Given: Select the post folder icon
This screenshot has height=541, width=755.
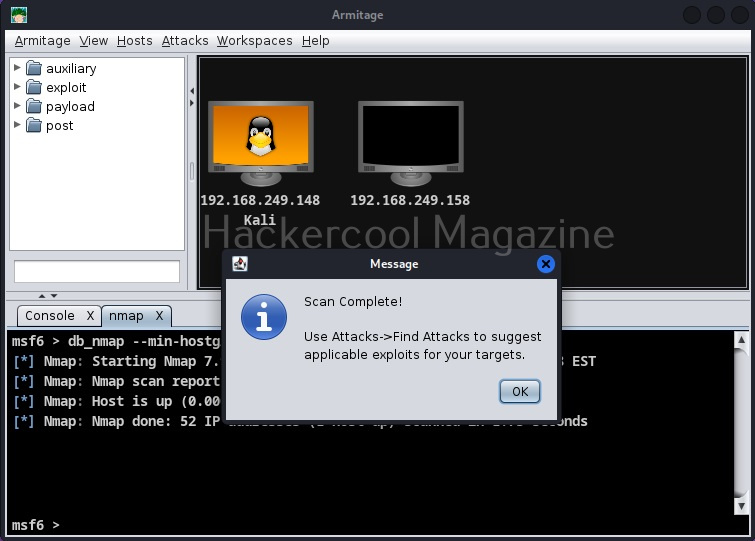Looking at the screenshot, I should 34,125.
